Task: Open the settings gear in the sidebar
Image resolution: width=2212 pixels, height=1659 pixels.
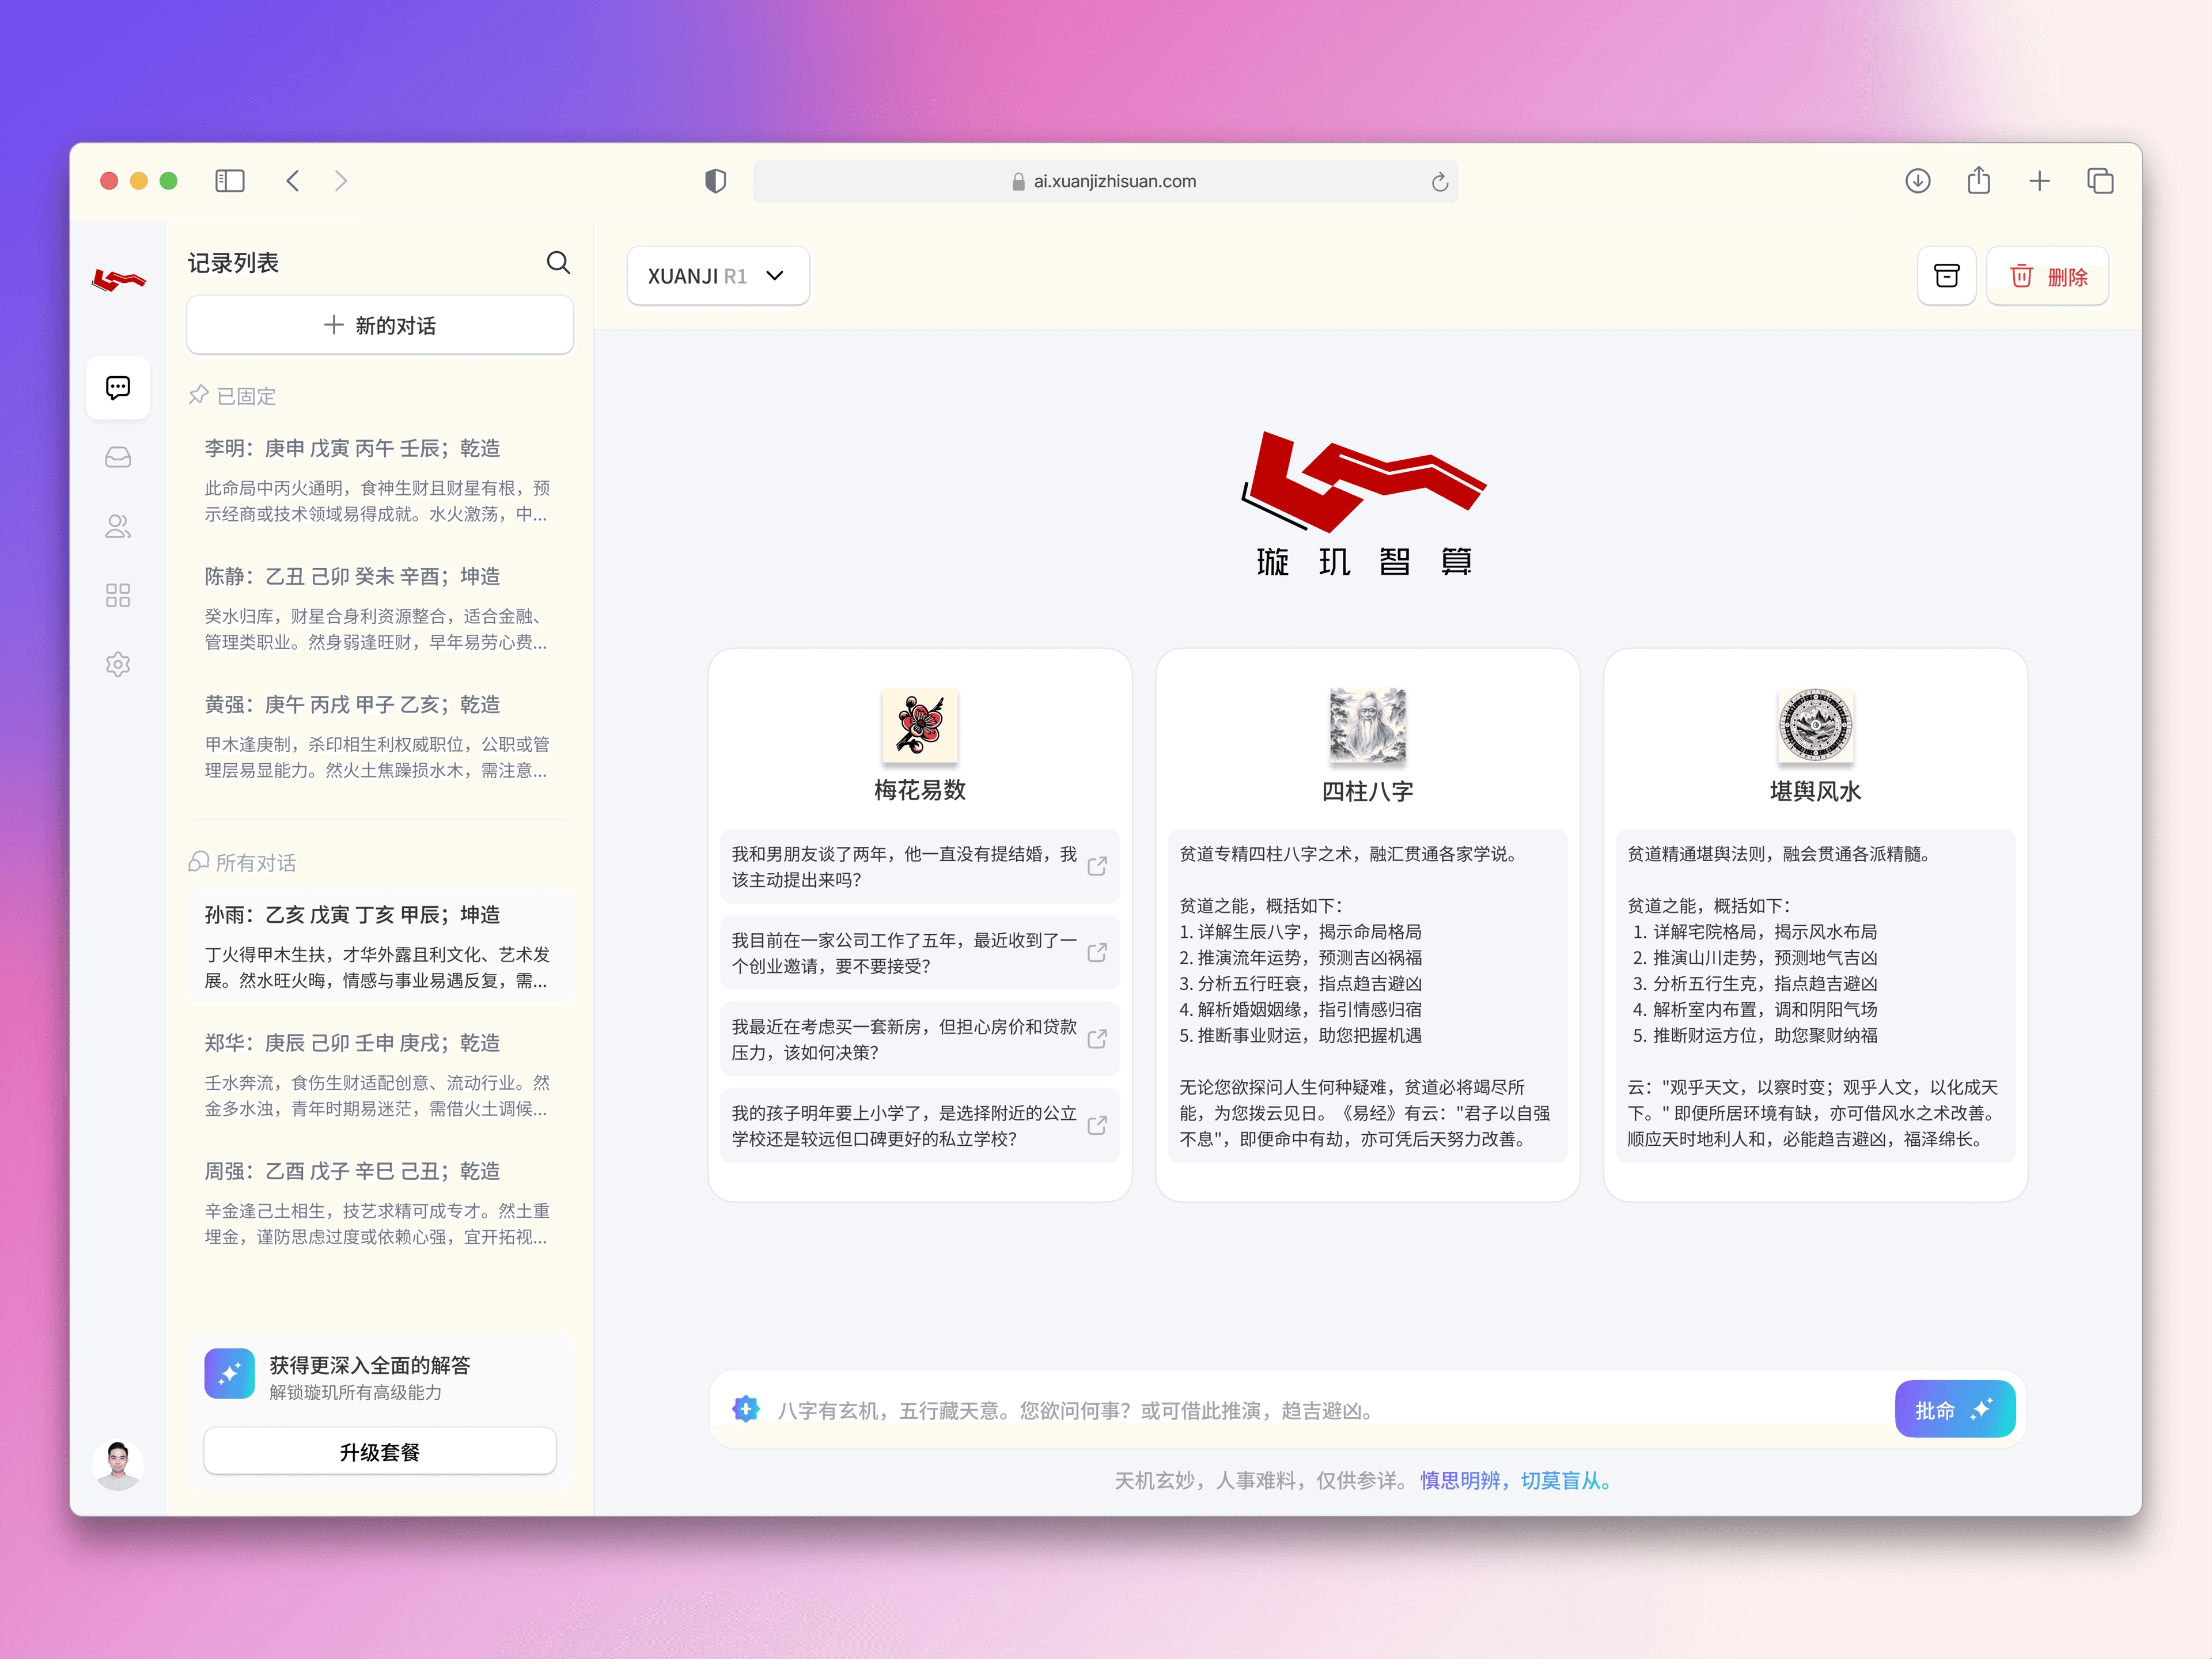Action: click(118, 664)
